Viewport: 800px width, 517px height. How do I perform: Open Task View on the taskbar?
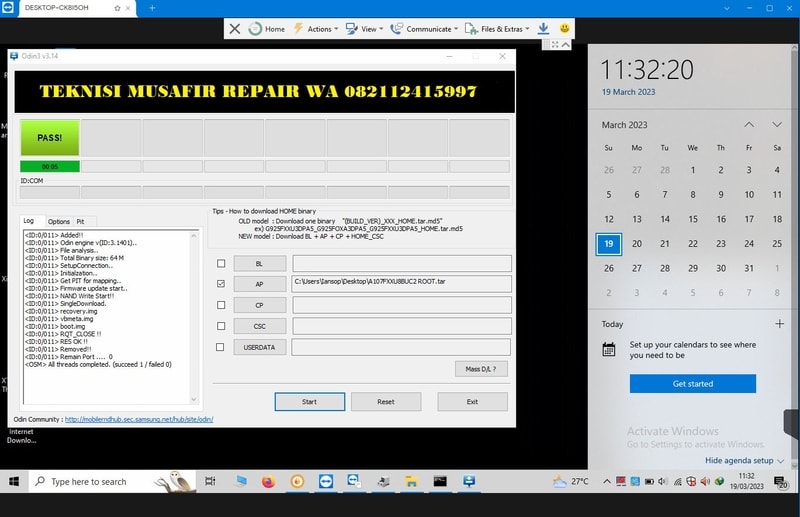210,481
